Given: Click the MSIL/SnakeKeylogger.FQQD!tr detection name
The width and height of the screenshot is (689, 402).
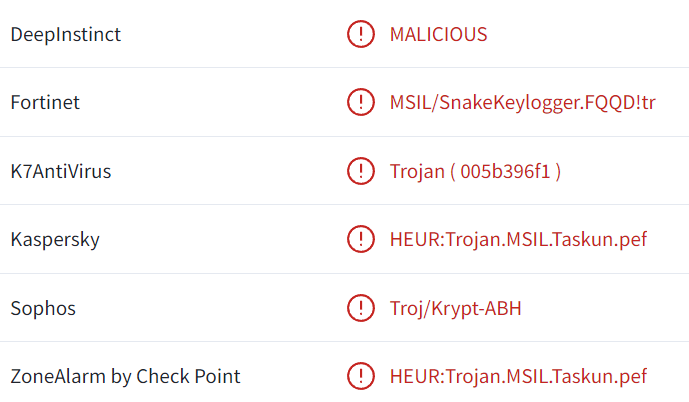Looking at the screenshot, I should tap(522, 102).
